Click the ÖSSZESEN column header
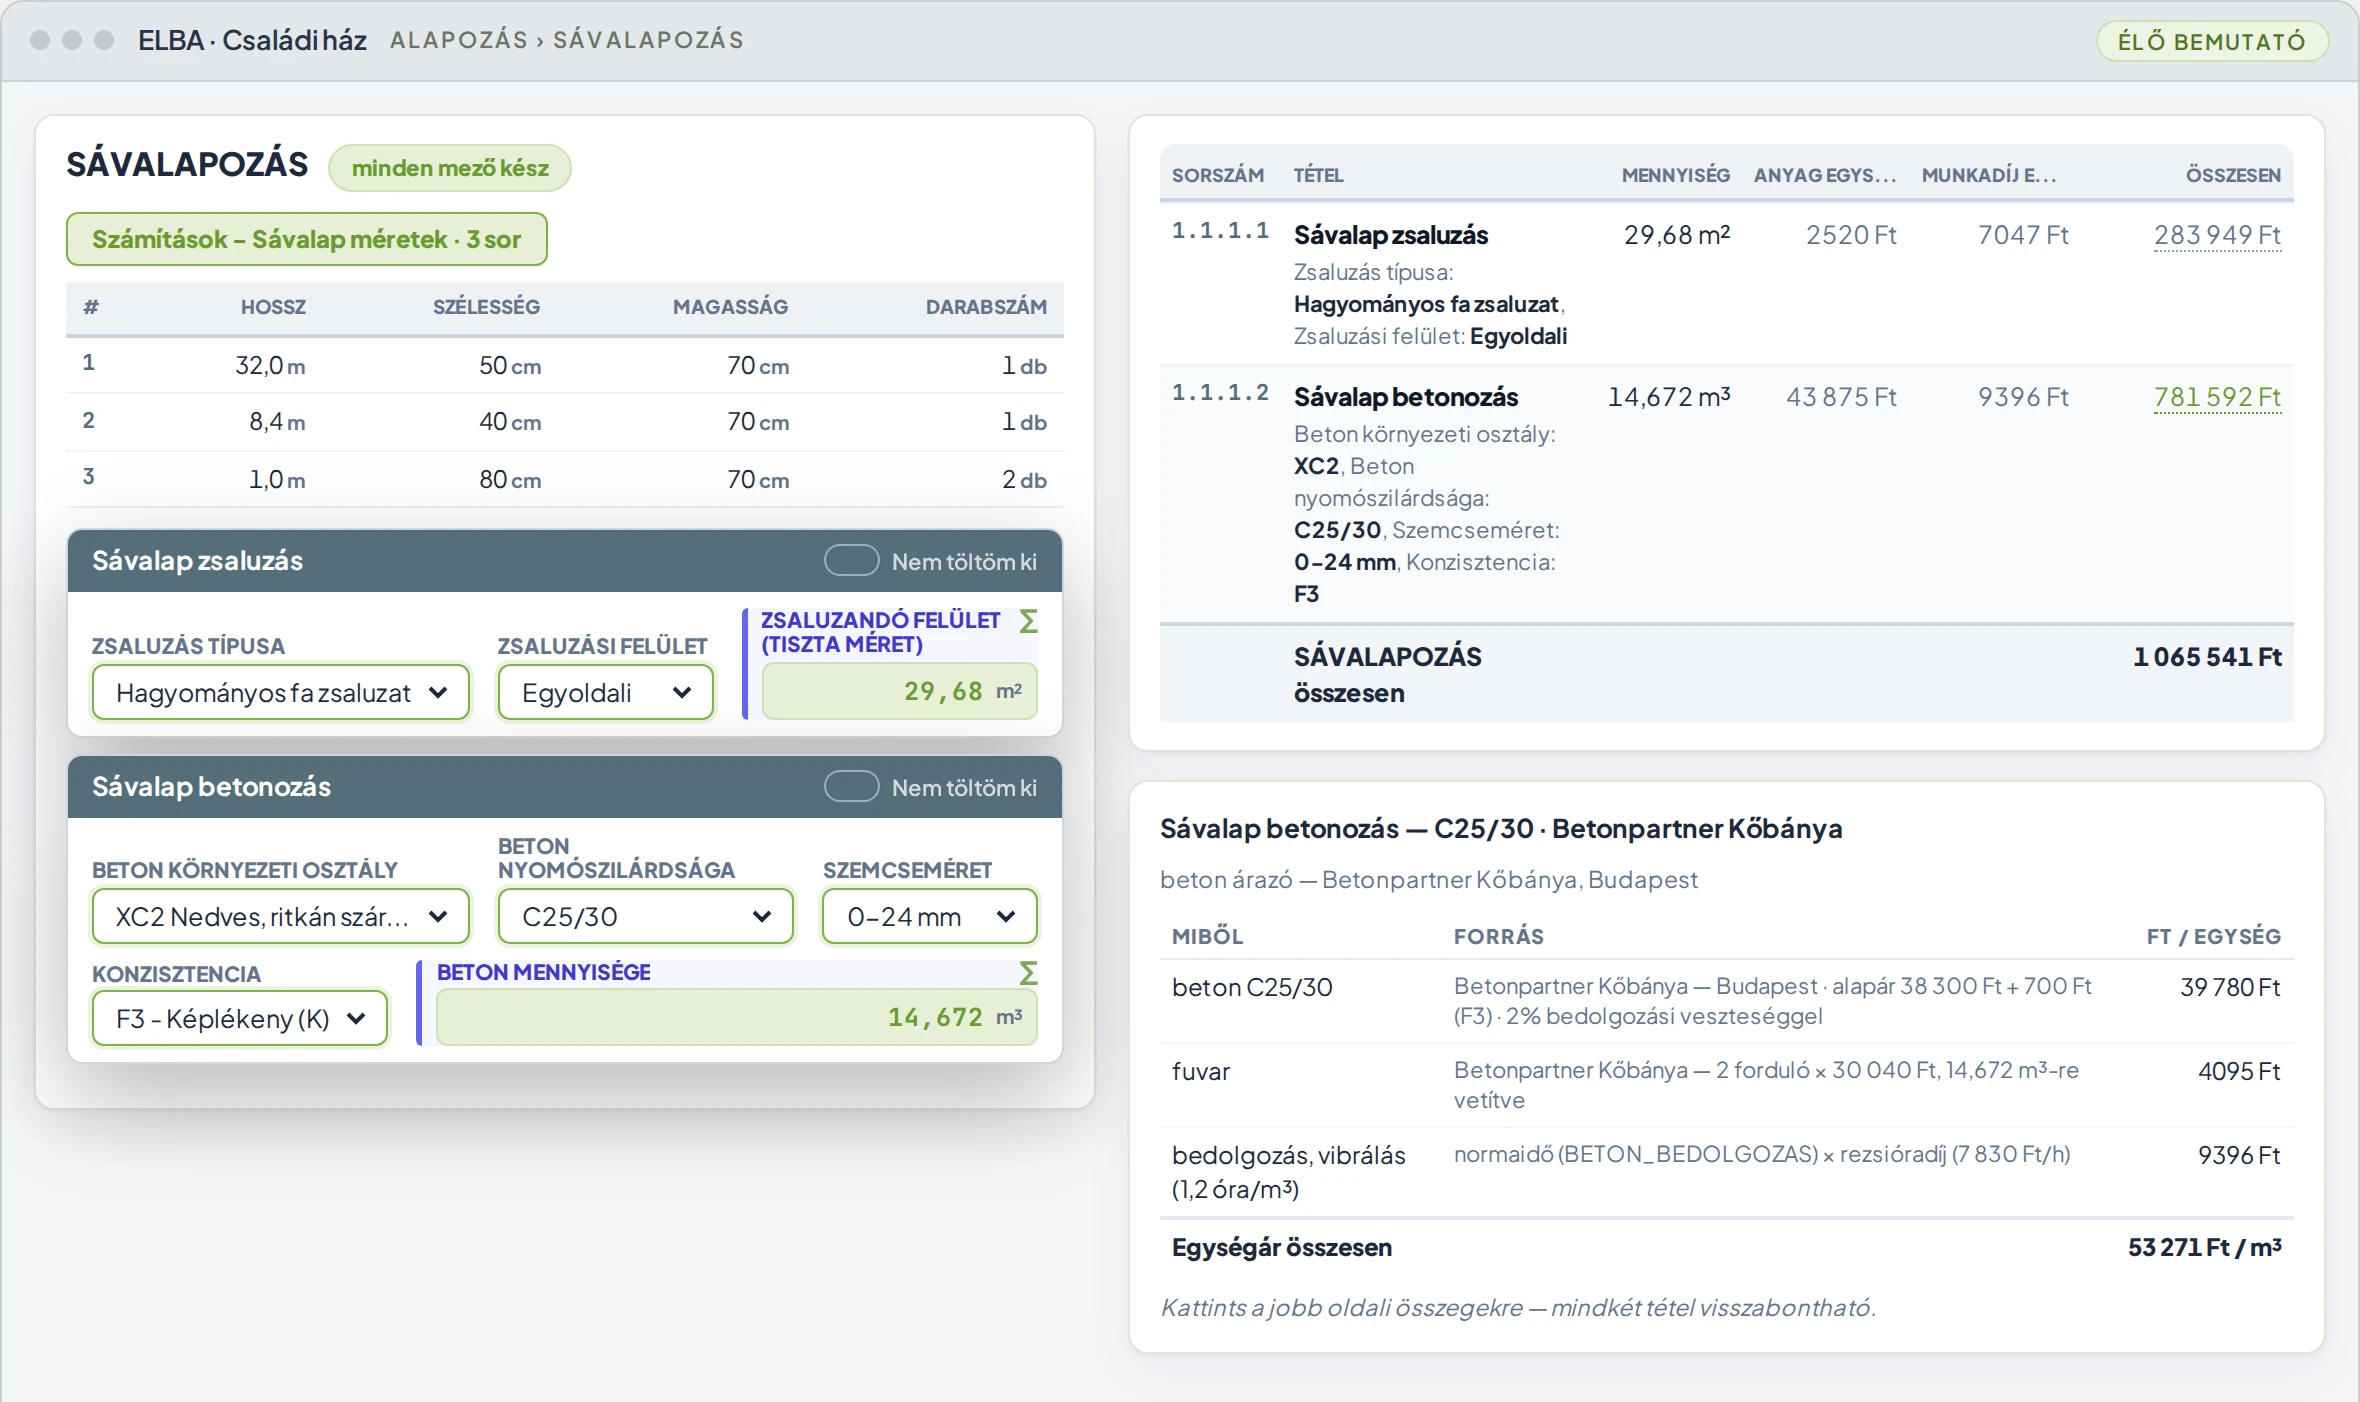The width and height of the screenshot is (2360, 1402). point(2233,175)
